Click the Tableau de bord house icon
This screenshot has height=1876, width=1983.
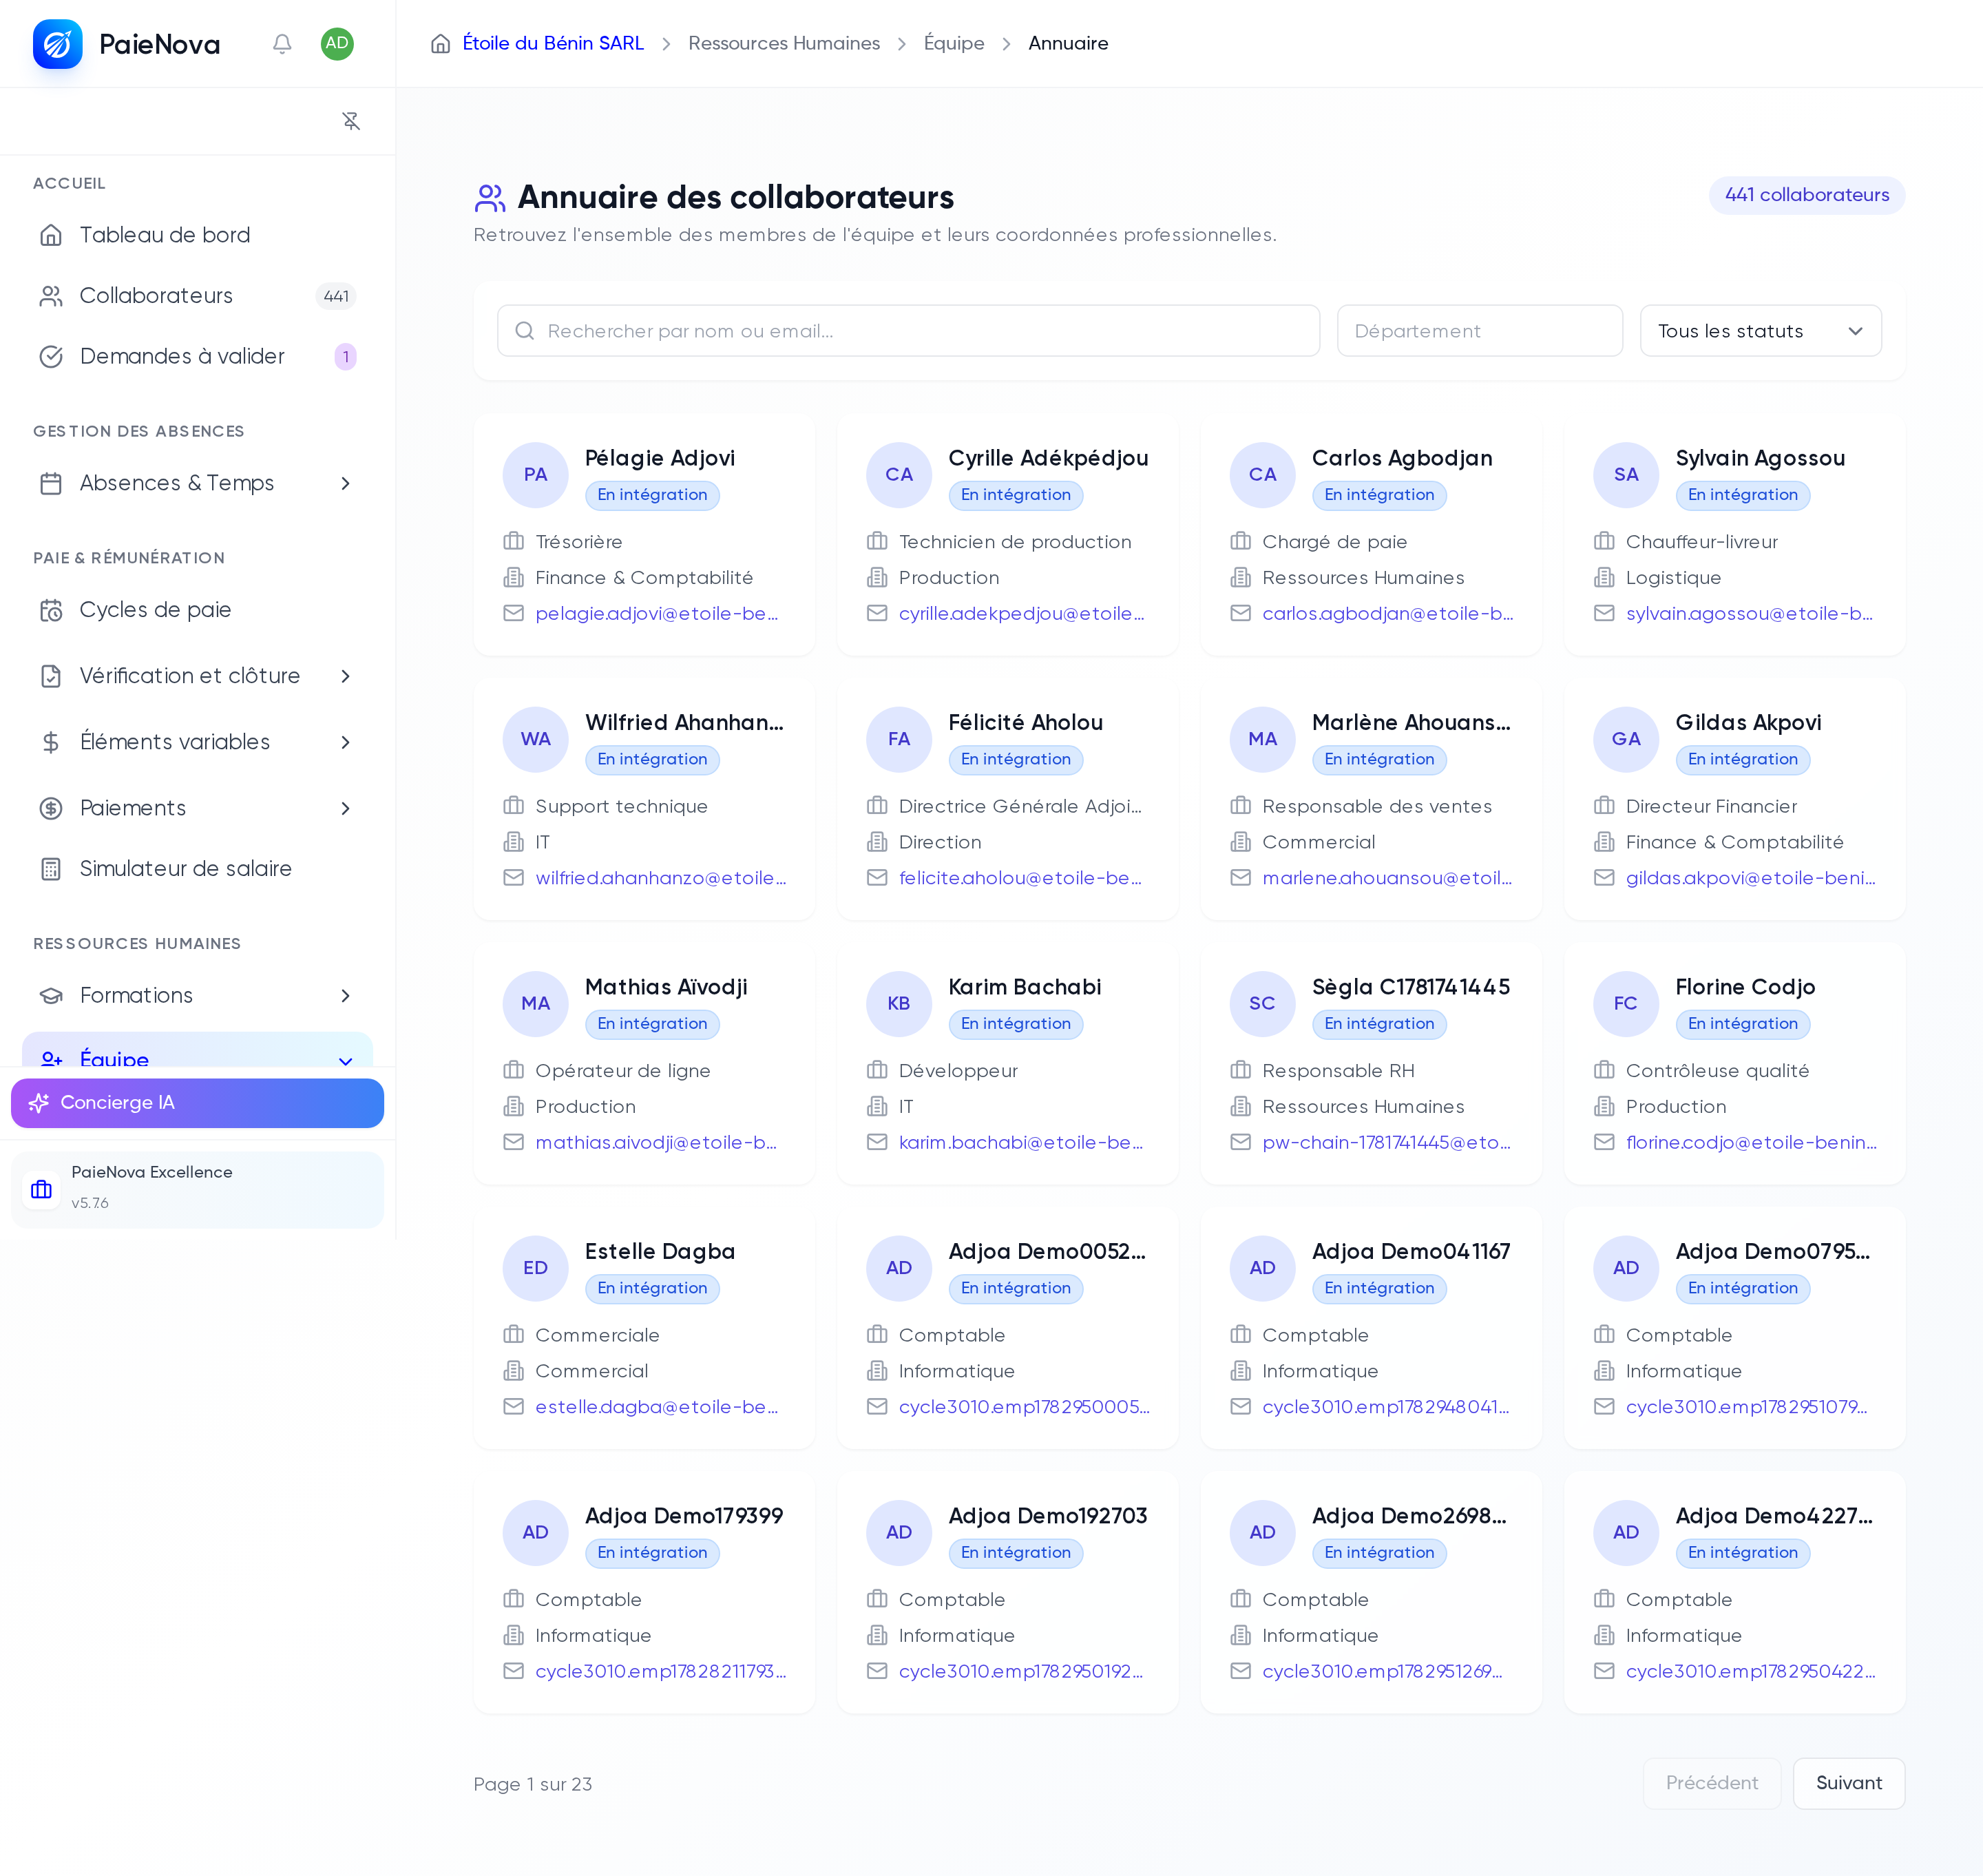51,235
